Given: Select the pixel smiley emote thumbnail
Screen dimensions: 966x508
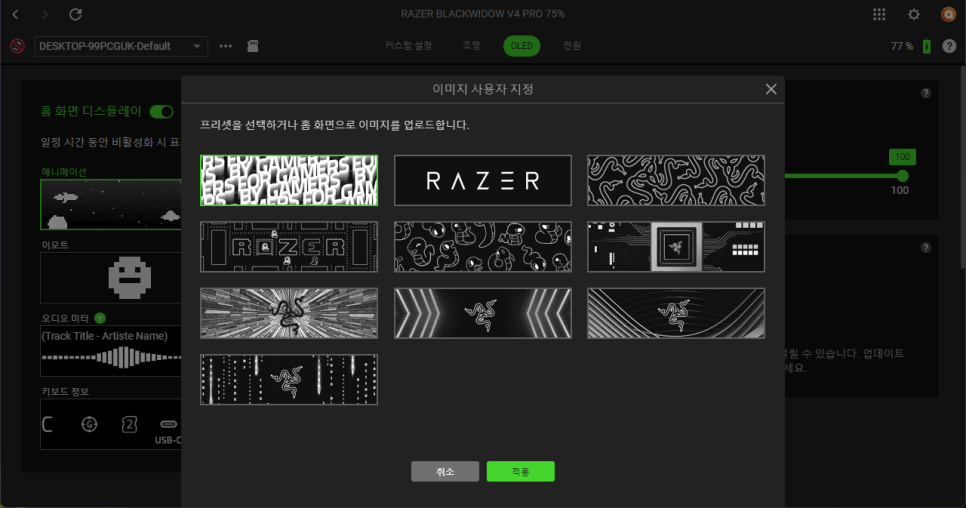Looking at the screenshot, I should 111,278.
